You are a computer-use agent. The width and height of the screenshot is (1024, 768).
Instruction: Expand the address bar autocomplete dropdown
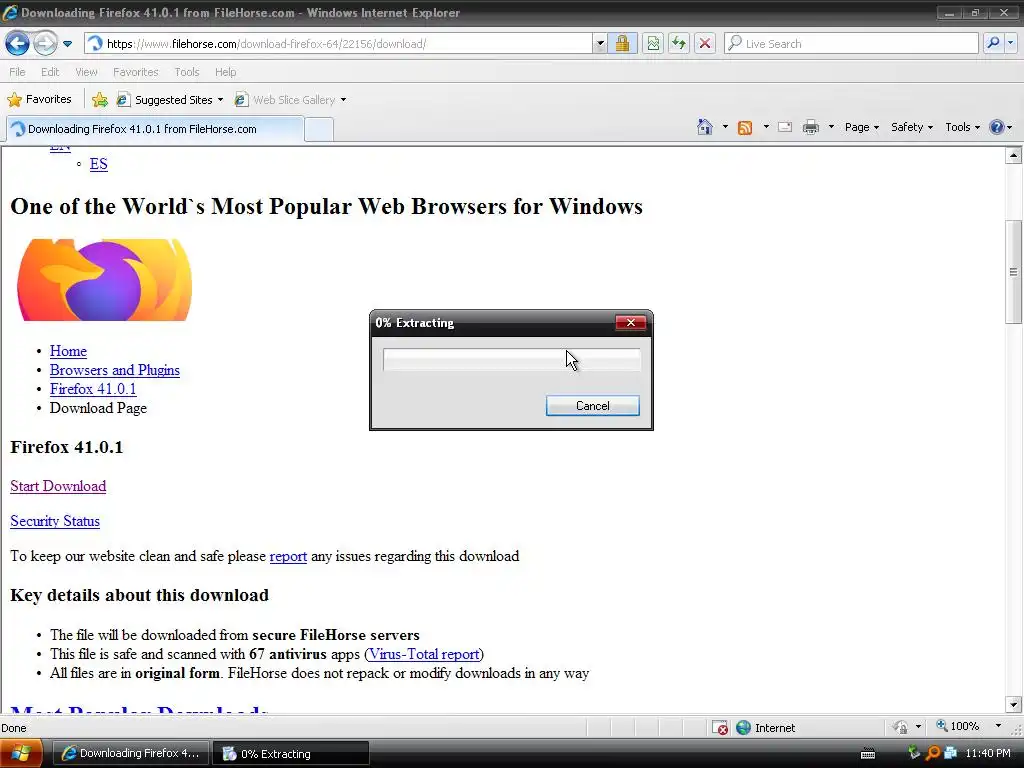pyautogui.click(x=600, y=44)
